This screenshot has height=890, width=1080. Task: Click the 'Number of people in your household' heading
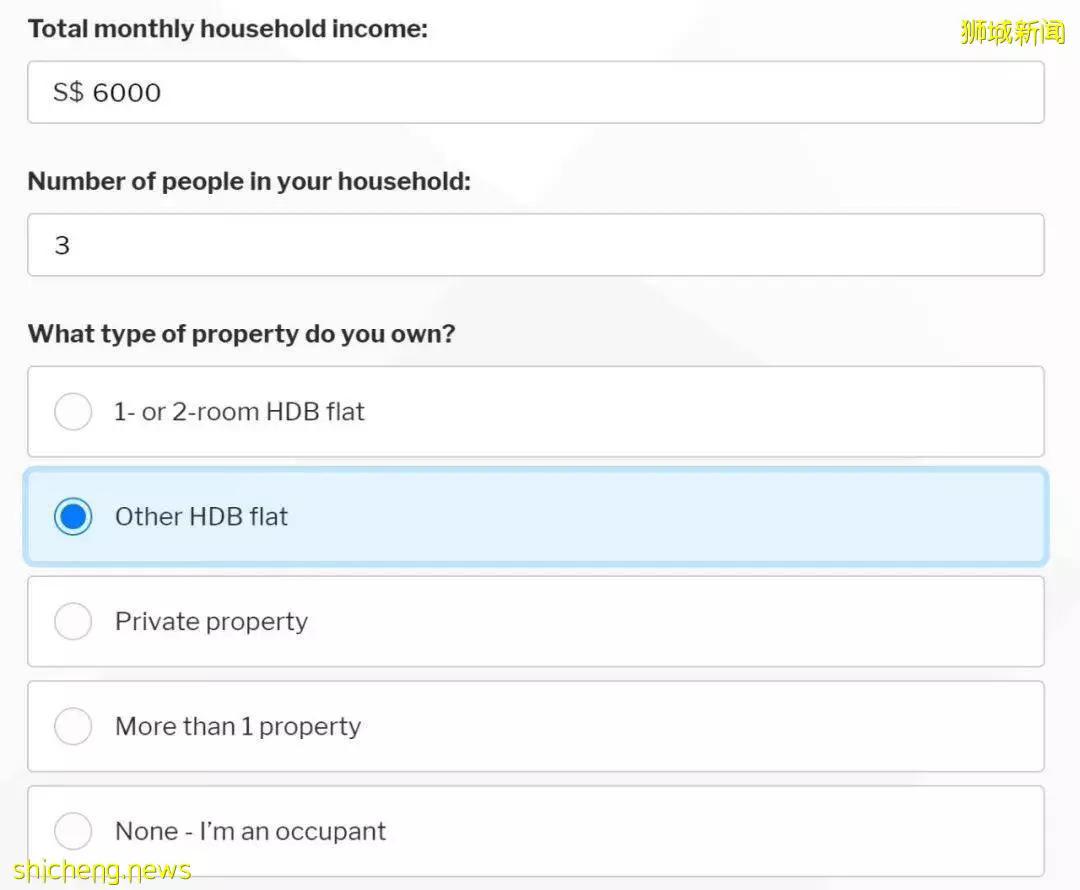click(249, 182)
